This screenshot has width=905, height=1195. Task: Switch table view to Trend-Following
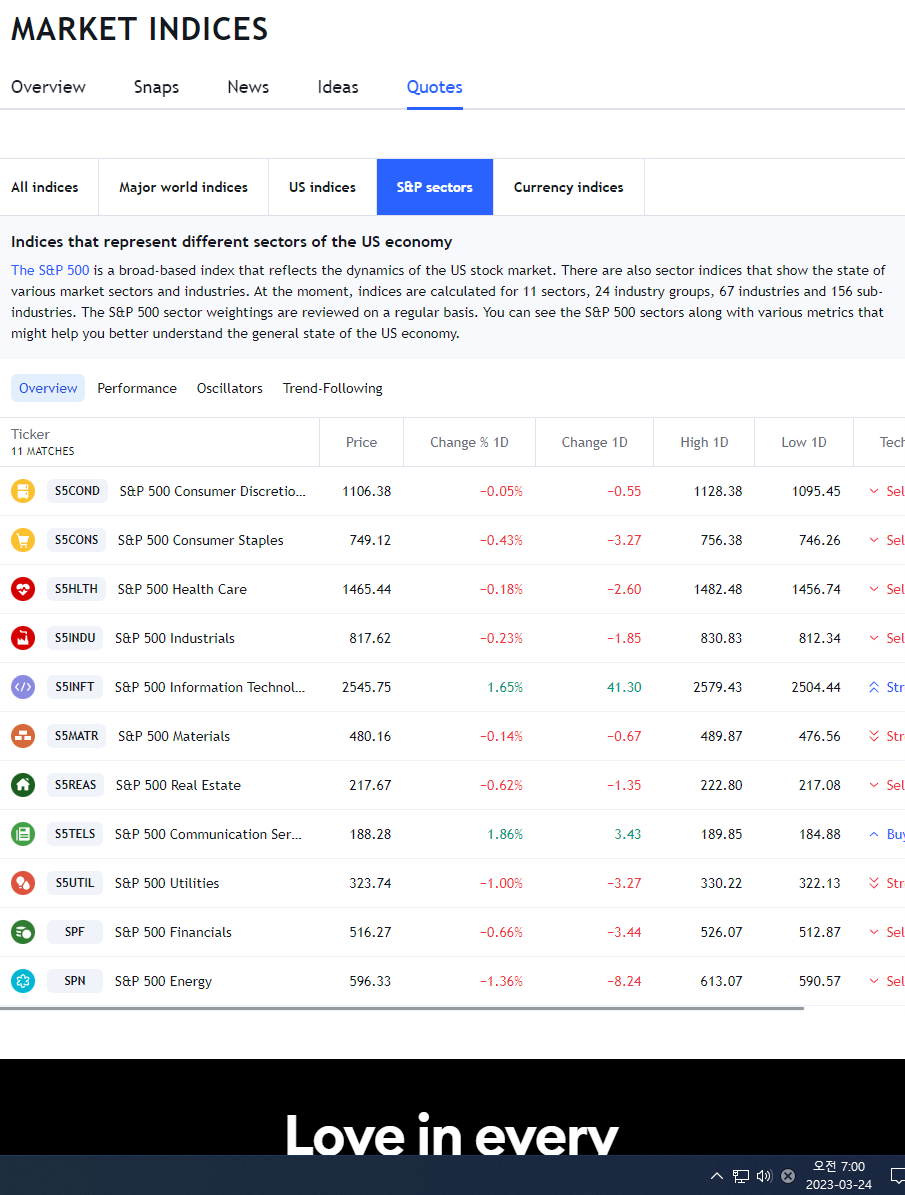pos(332,388)
